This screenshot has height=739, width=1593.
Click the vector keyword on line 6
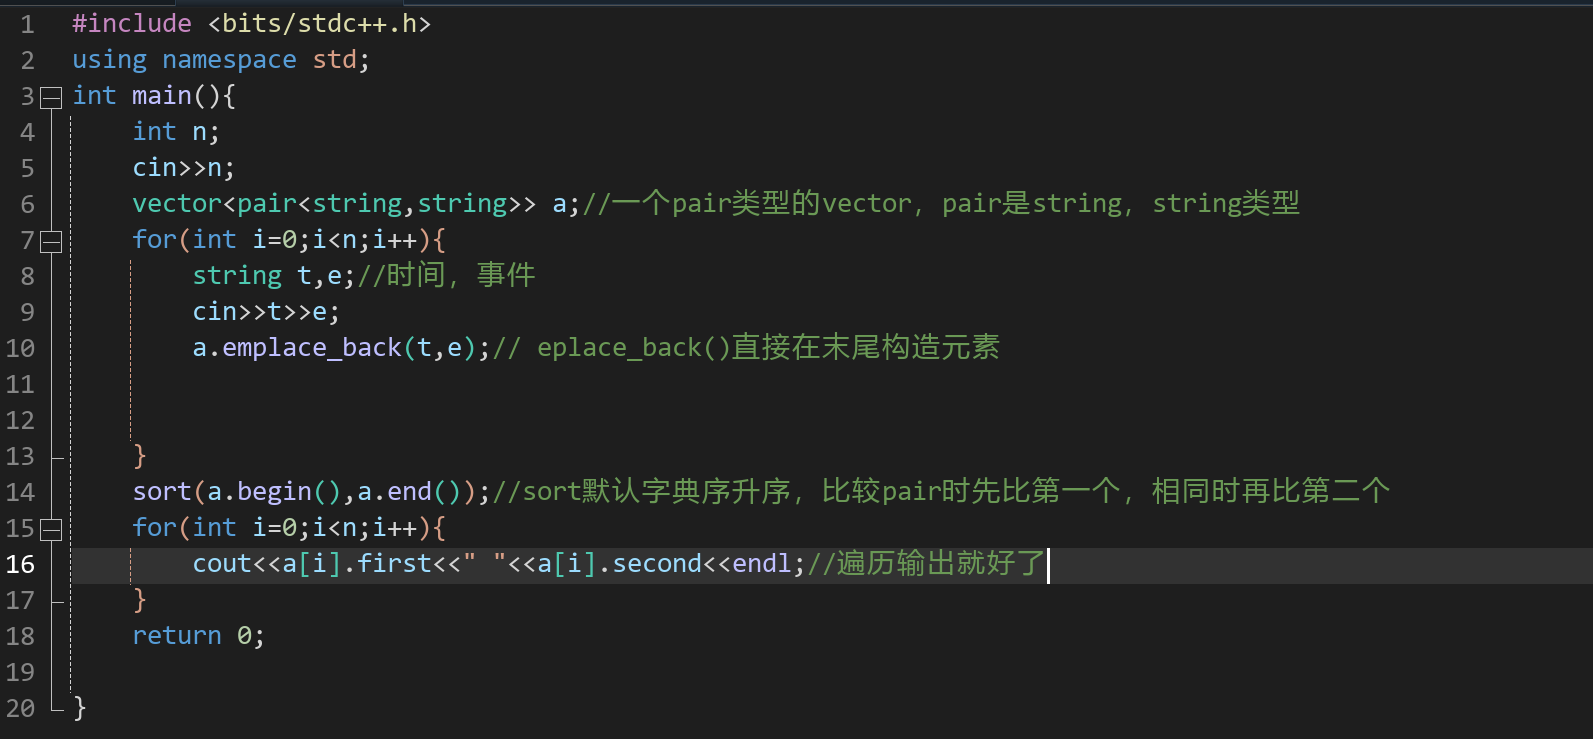177,204
